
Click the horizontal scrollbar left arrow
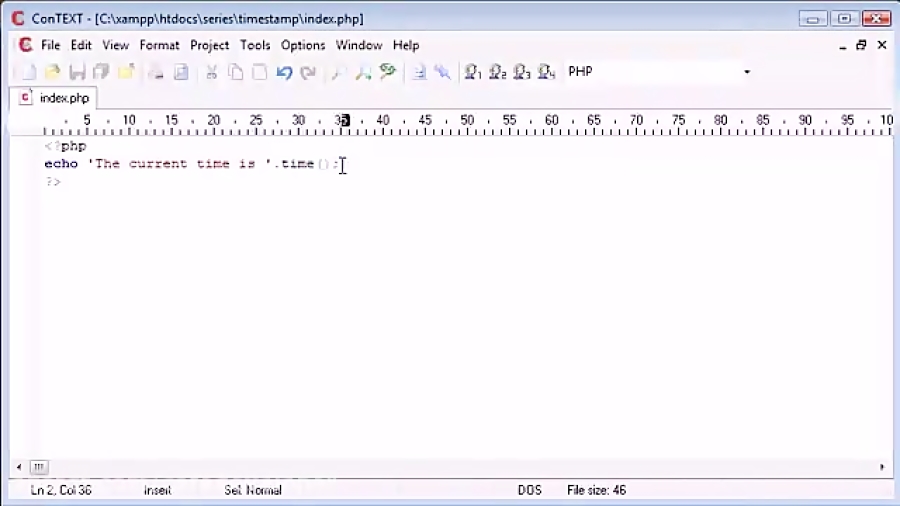pos(19,467)
